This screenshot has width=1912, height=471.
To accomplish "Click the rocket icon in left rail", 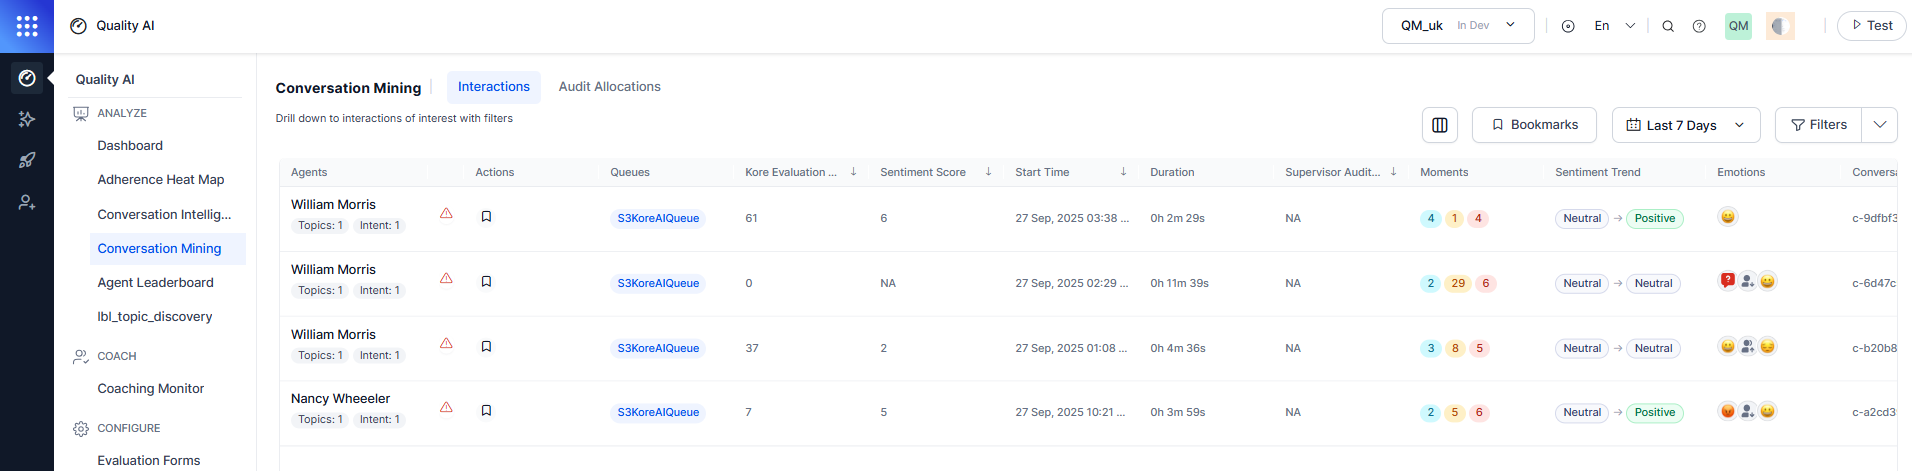I will coord(27,160).
